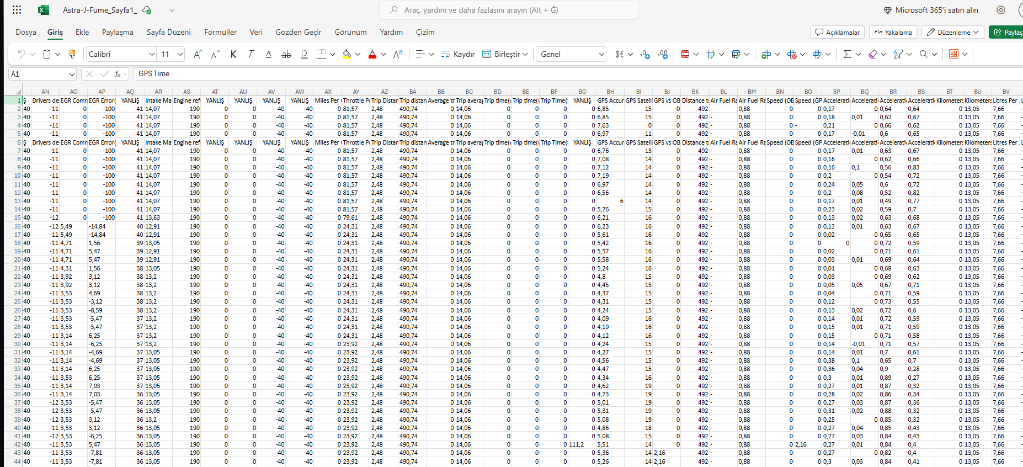Click the green Paylaş share button
Image resolution: width=1023 pixels, height=467 pixels.
1006,32
